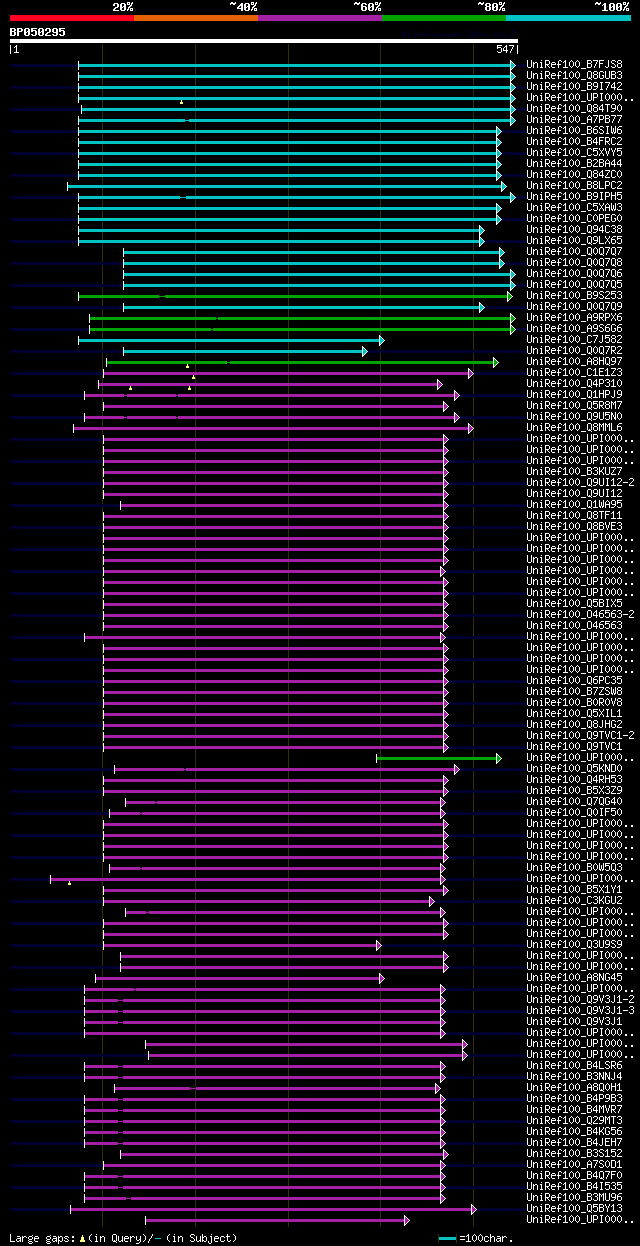
Task: Click hit label UniRef100_B4LSR6
Action: coord(574,1065)
